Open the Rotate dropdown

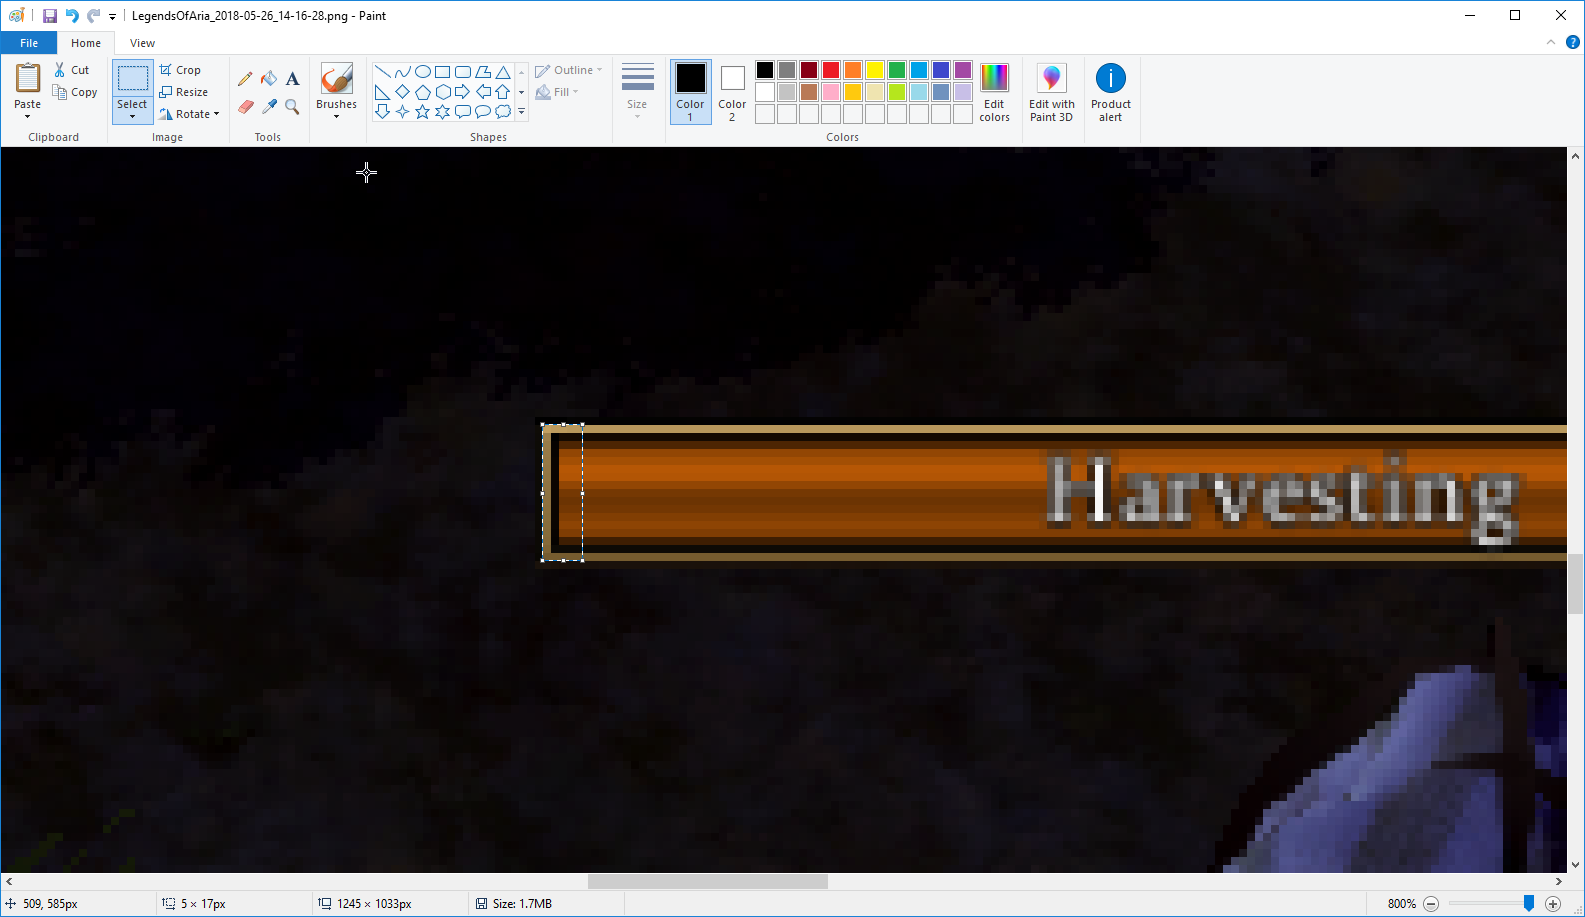[x=216, y=114]
